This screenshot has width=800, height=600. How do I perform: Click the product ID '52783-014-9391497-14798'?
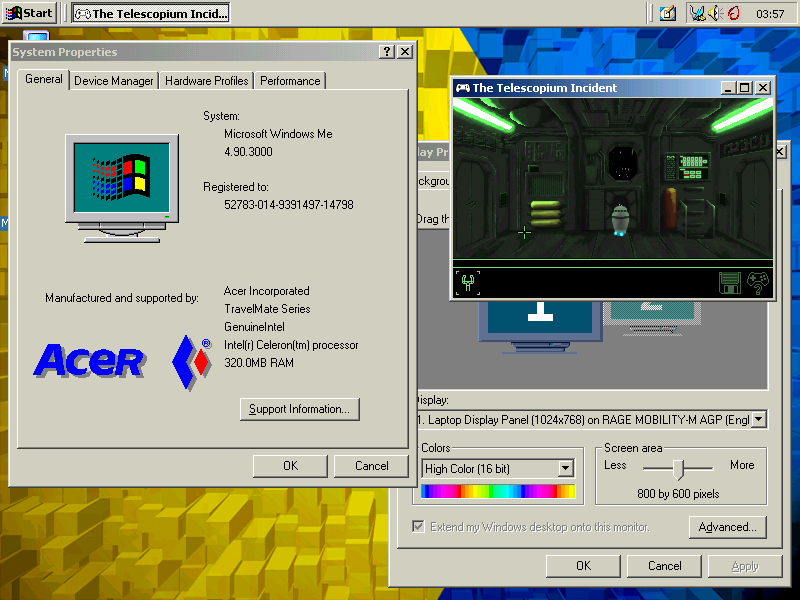pos(289,205)
